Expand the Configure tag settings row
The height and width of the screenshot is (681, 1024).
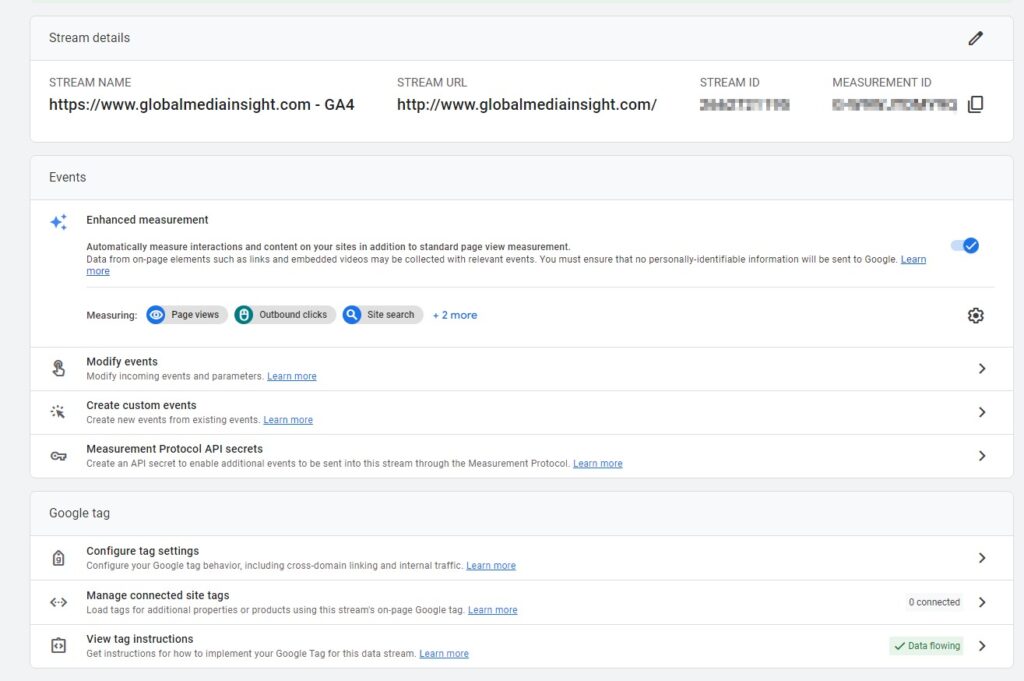981,557
